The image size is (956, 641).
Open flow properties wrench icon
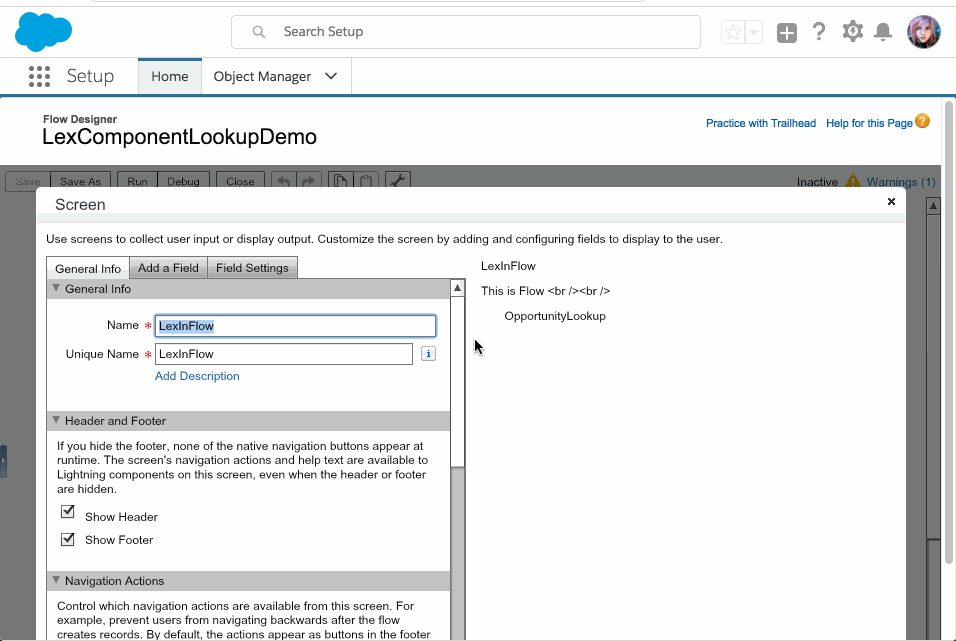(x=398, y=181)
